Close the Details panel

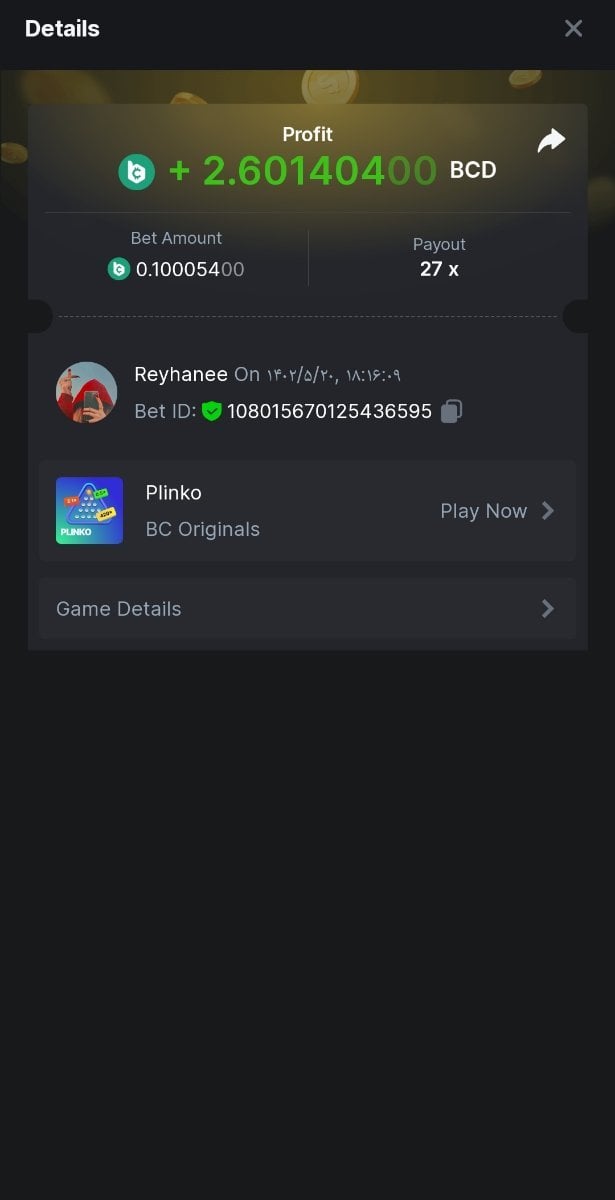tap(573, 29)
